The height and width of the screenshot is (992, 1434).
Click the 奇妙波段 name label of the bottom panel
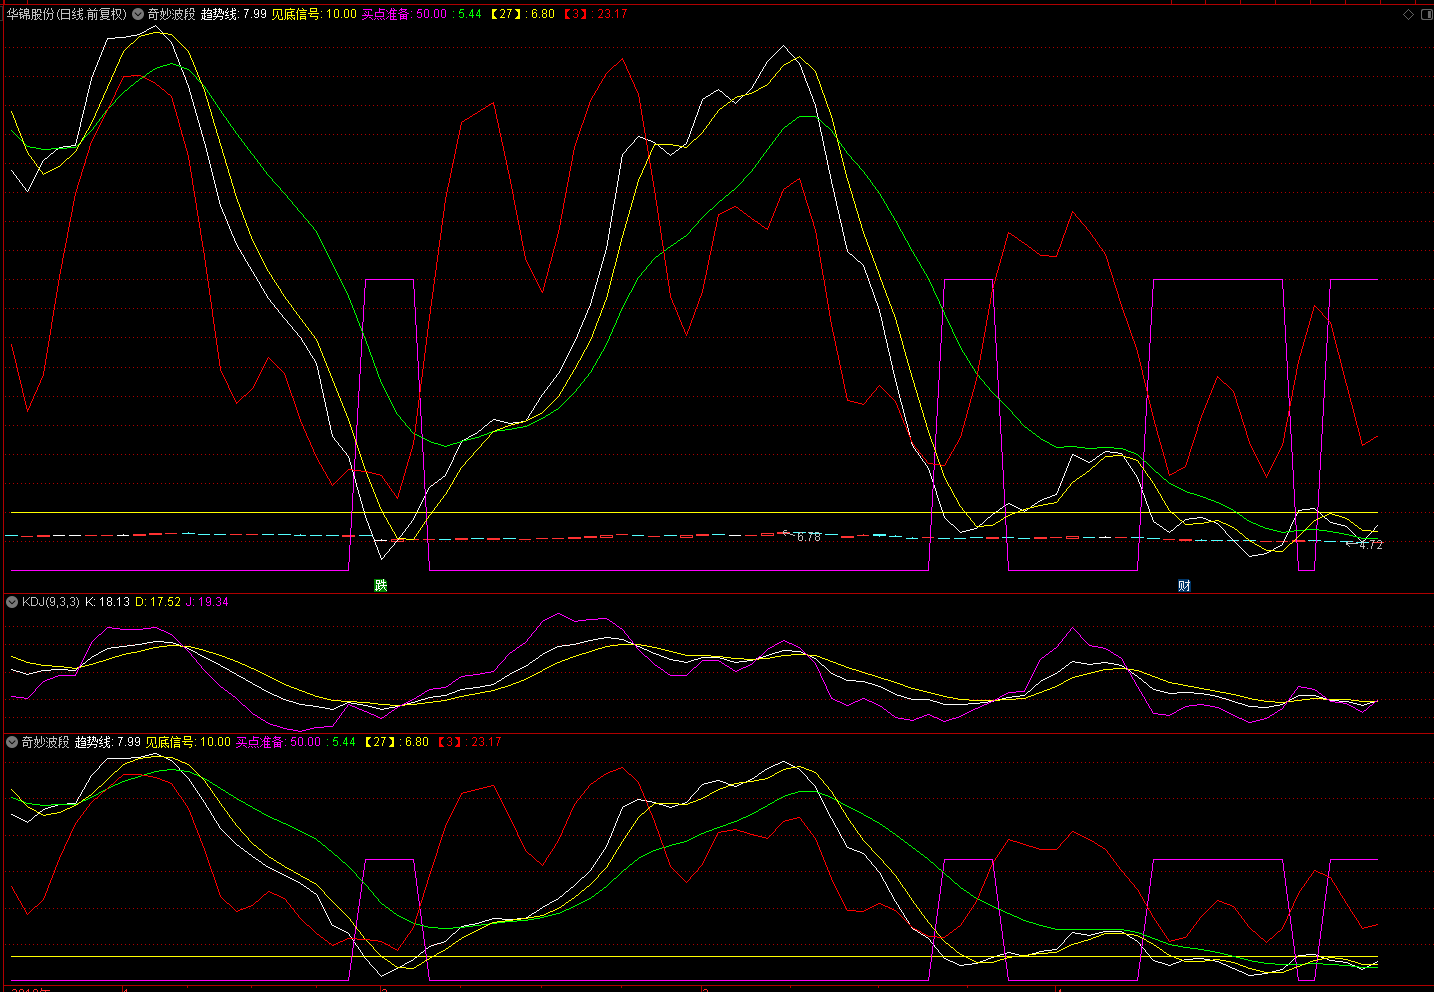click(46, 742)
